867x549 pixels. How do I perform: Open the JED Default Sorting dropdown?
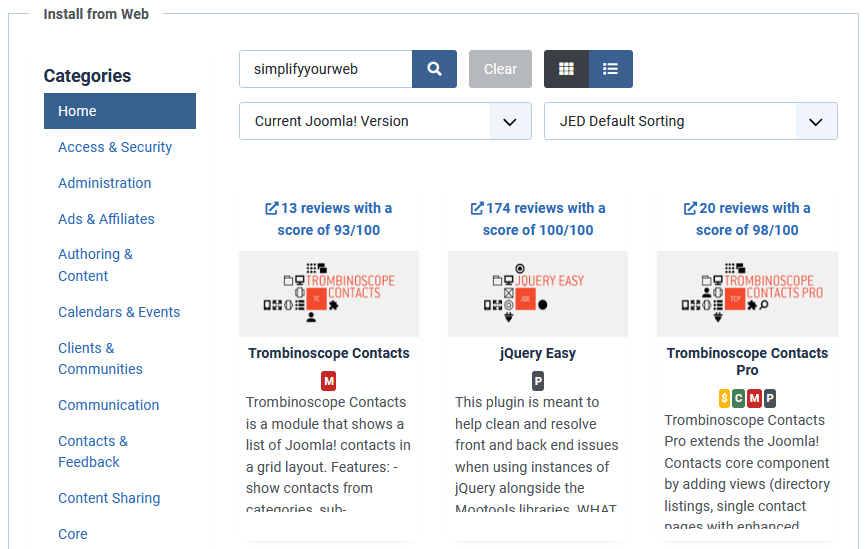(x=690, y=121)
